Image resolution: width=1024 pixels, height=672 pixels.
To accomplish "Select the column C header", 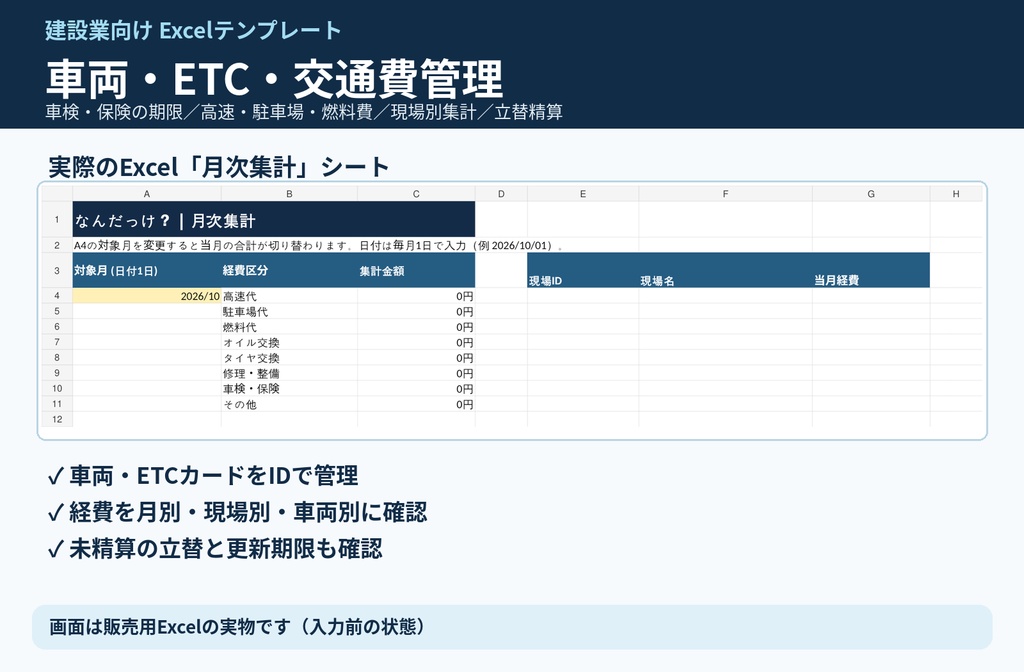I will click(x=416, y=194).
